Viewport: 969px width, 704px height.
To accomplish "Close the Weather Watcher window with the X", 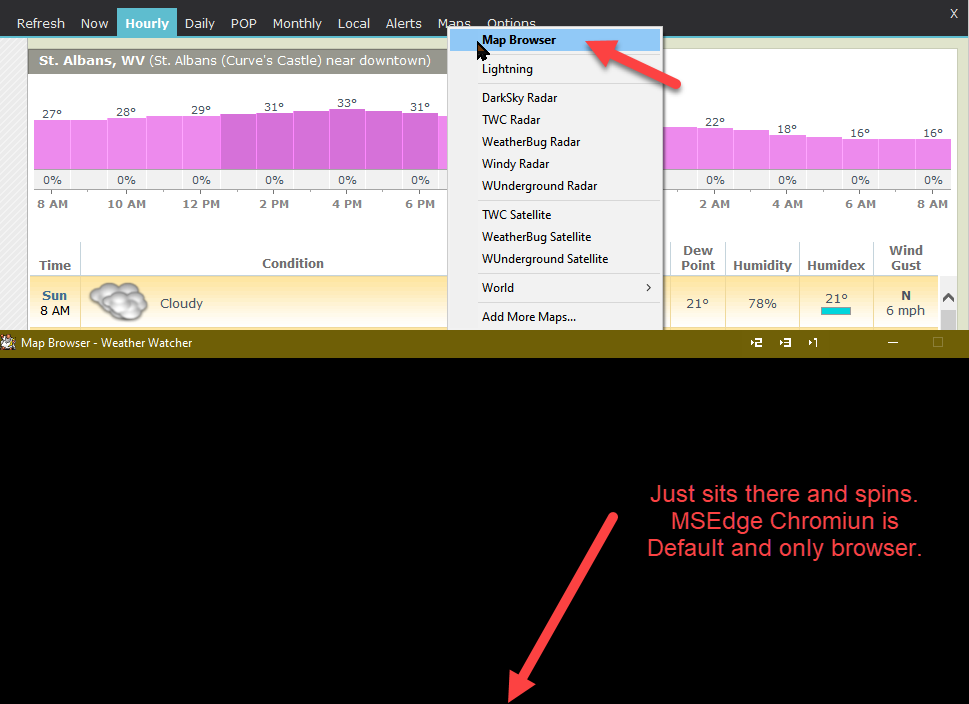I will click(x=953, y=12).
